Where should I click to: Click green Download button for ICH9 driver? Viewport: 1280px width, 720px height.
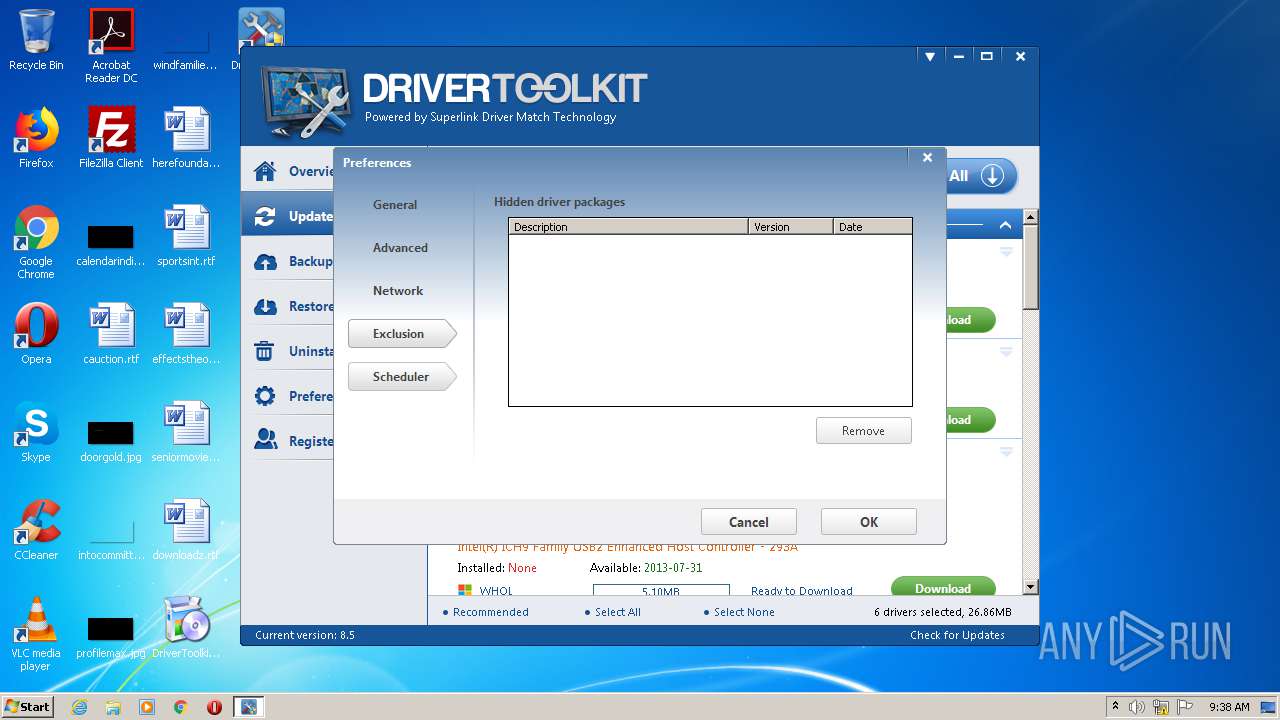click(x=943, y=587)
